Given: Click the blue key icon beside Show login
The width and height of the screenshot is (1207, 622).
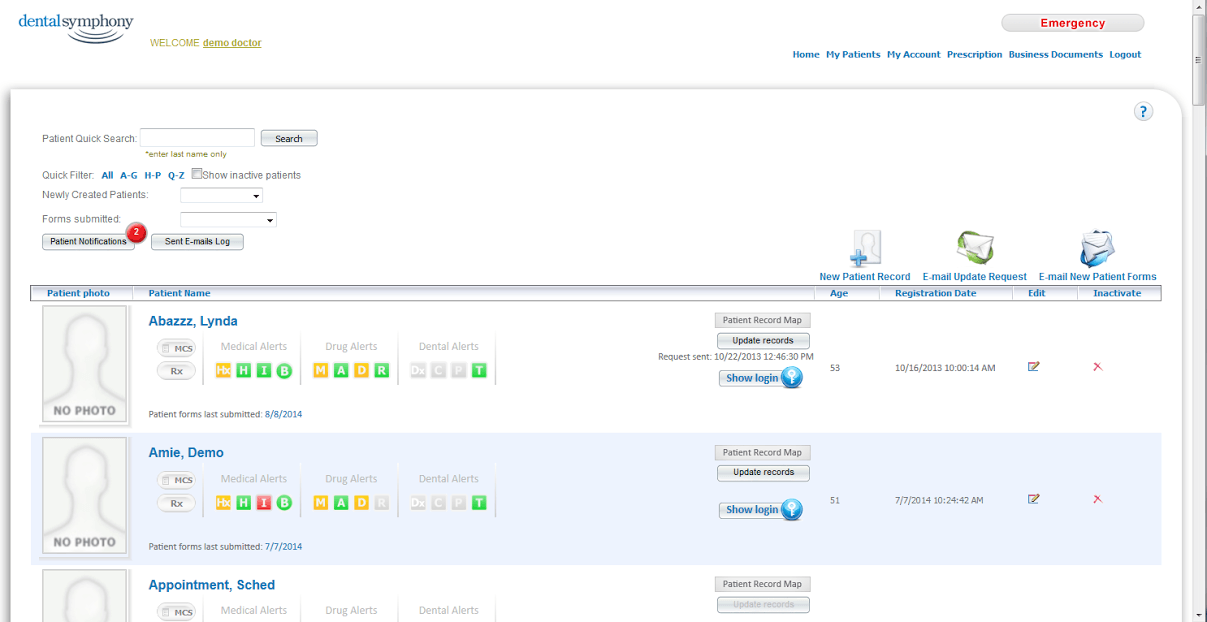Looking at the screenshot, I should pyautogui.click(x=791, y=378).
